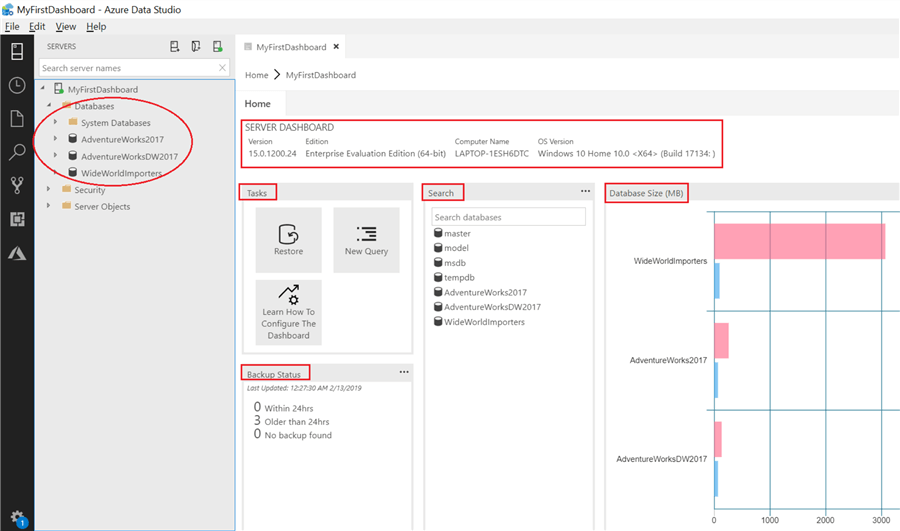Expand the AdventureWorks2017 tree node
This screenshot has width=900, height=531.
point(55,138)
